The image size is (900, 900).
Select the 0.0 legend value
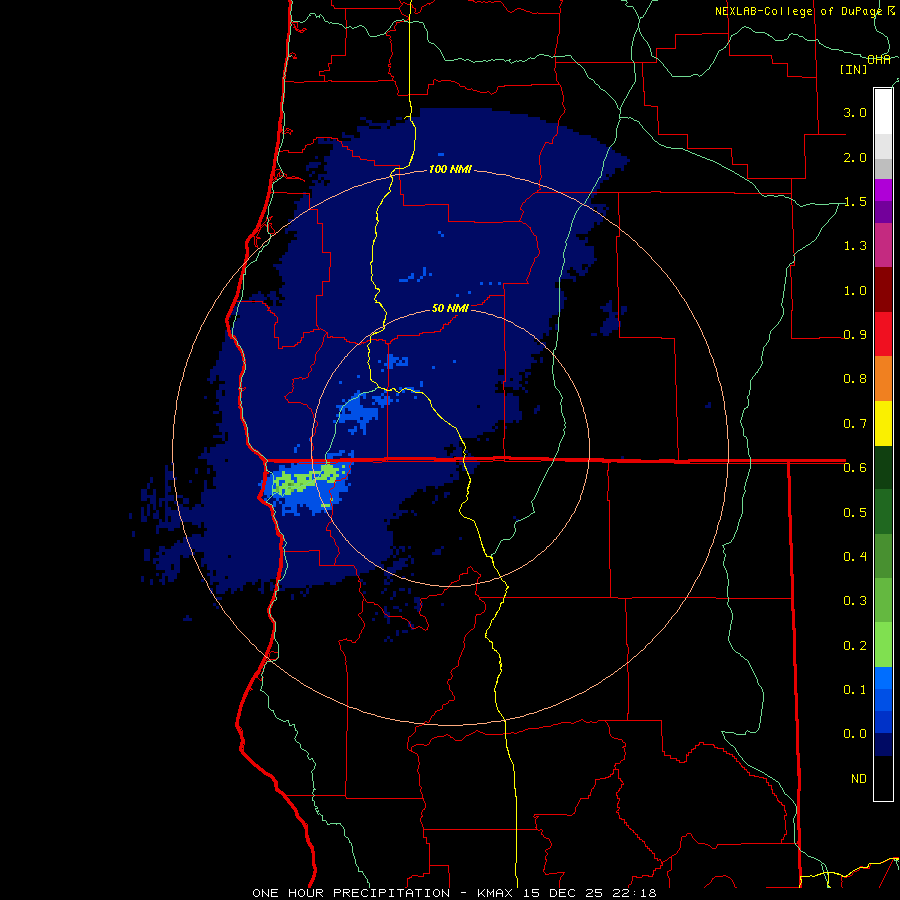855,734
